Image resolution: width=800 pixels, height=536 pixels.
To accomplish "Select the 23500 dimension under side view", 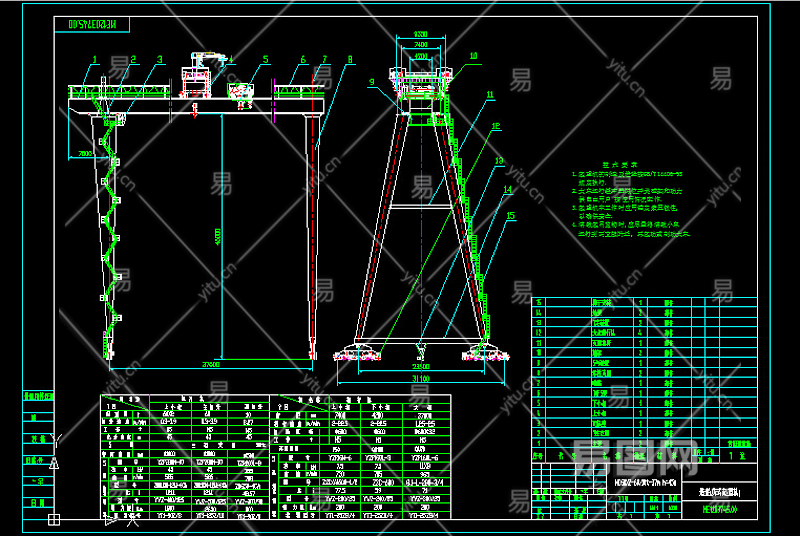I will click(x=421, y=367).
